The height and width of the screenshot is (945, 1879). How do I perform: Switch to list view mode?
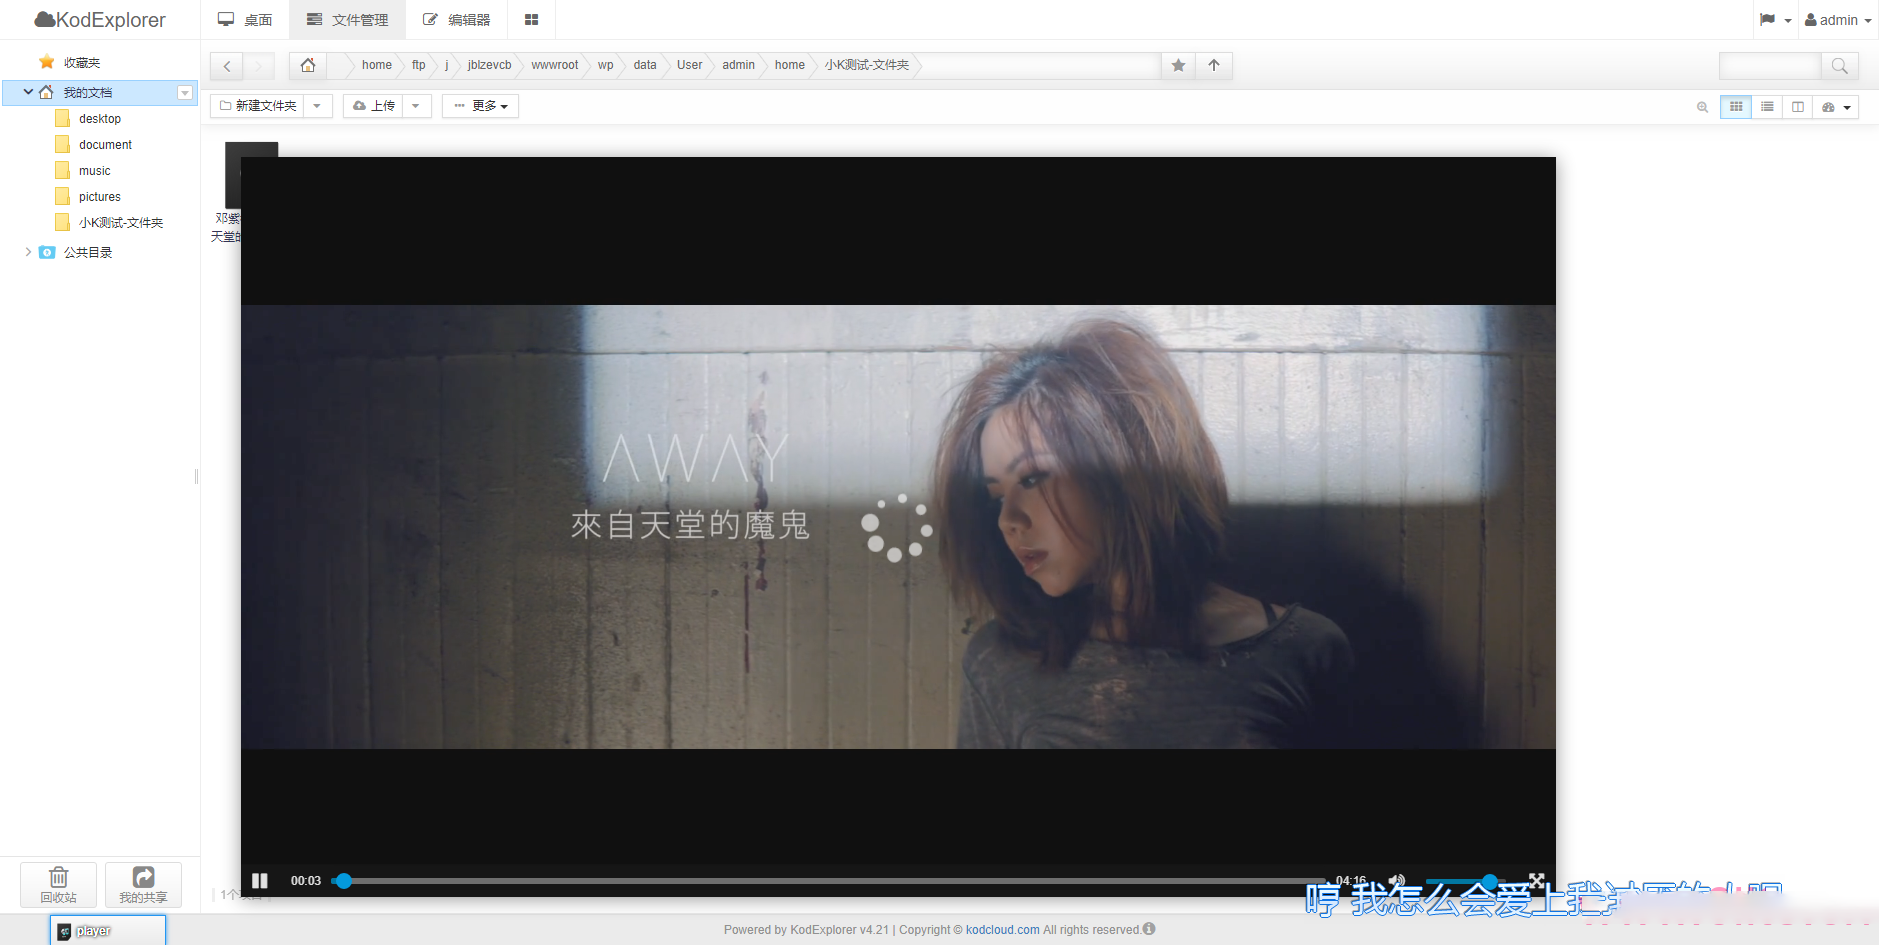tap(1767, 107)
